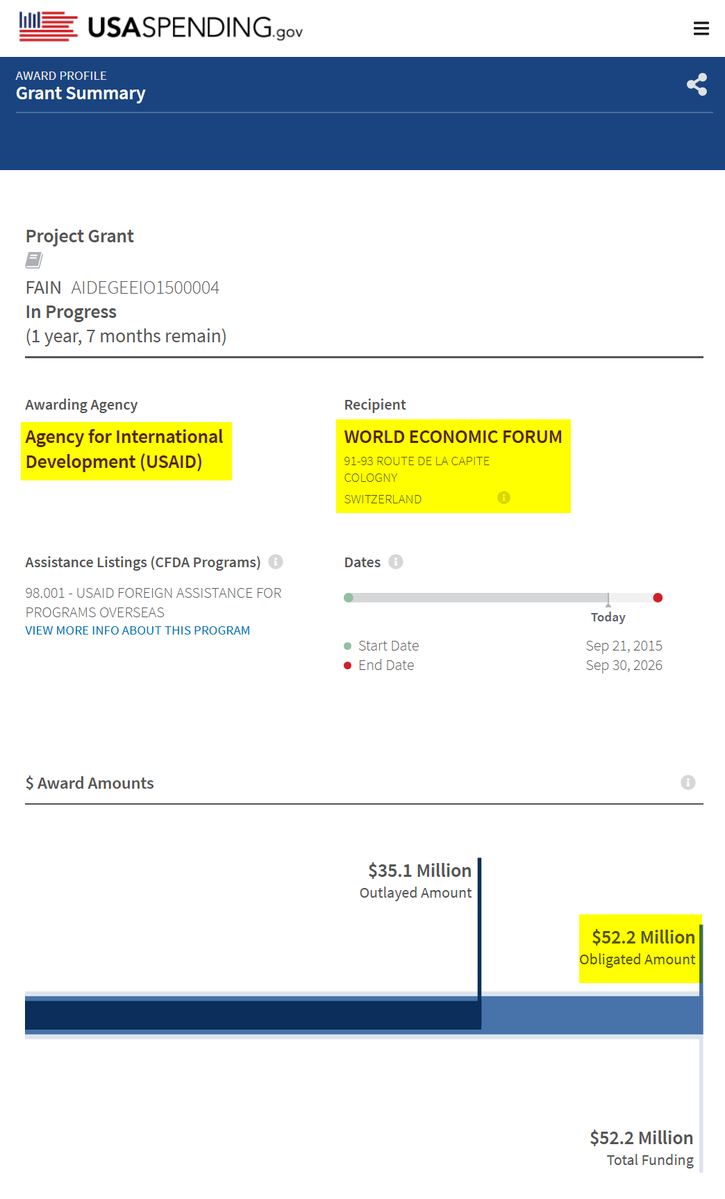Click the $52.2 Million Obligated Amount label
This screenshot has width=725, height=1199.
click(x=639, y=947)
